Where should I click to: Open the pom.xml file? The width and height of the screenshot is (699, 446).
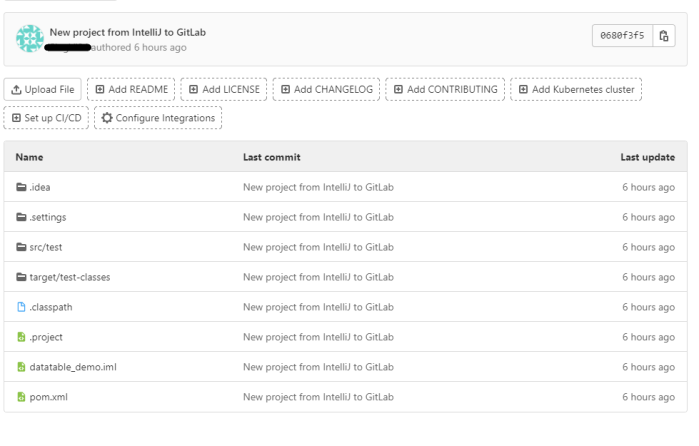[49, 397]
